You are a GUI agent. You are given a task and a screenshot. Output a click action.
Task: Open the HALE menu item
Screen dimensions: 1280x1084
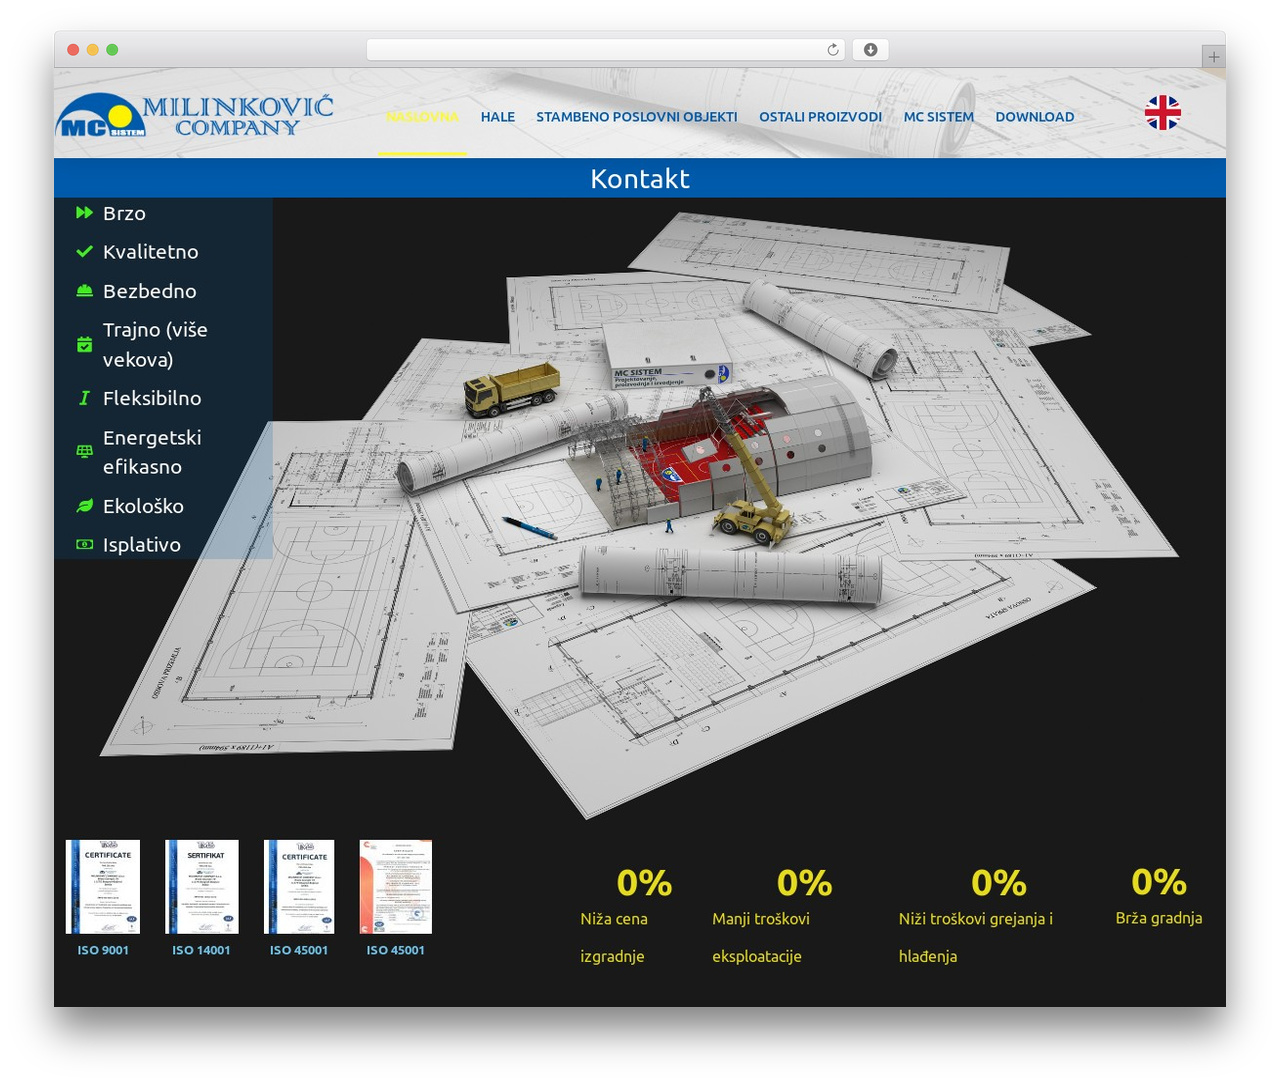pyautogui.click(x=497, y=117)
